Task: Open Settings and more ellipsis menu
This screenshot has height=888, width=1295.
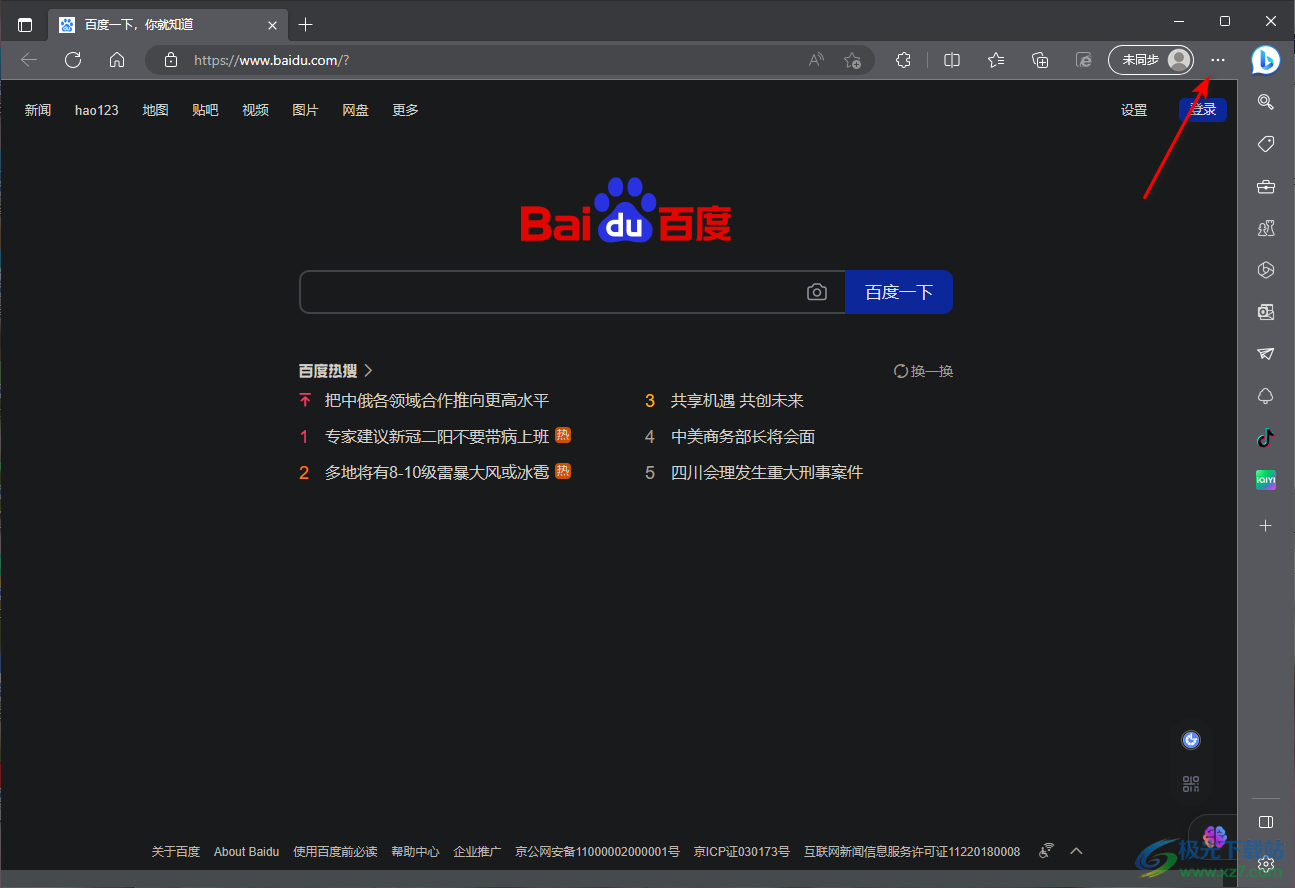Action: point(1217,60)
